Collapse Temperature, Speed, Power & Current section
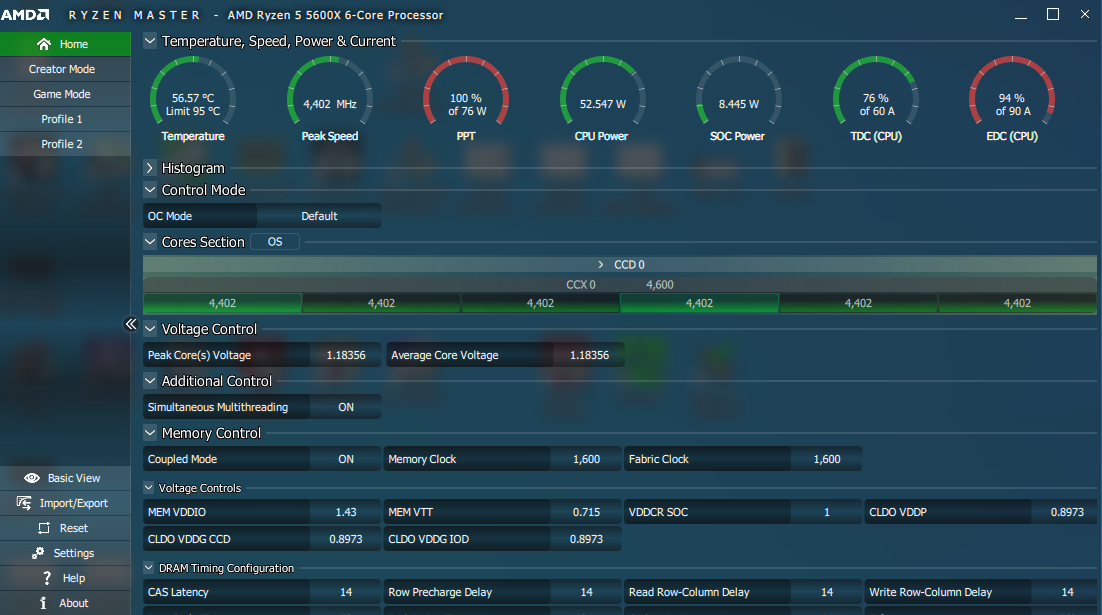Viewport: 1102px width, 615px height. click(x=150, y=41)
